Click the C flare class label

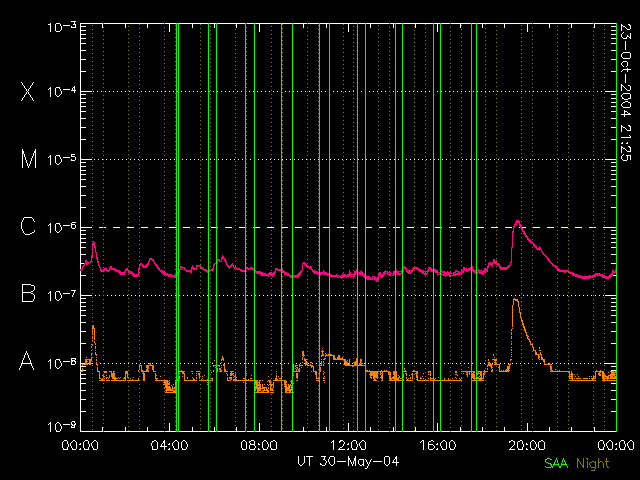28,226
